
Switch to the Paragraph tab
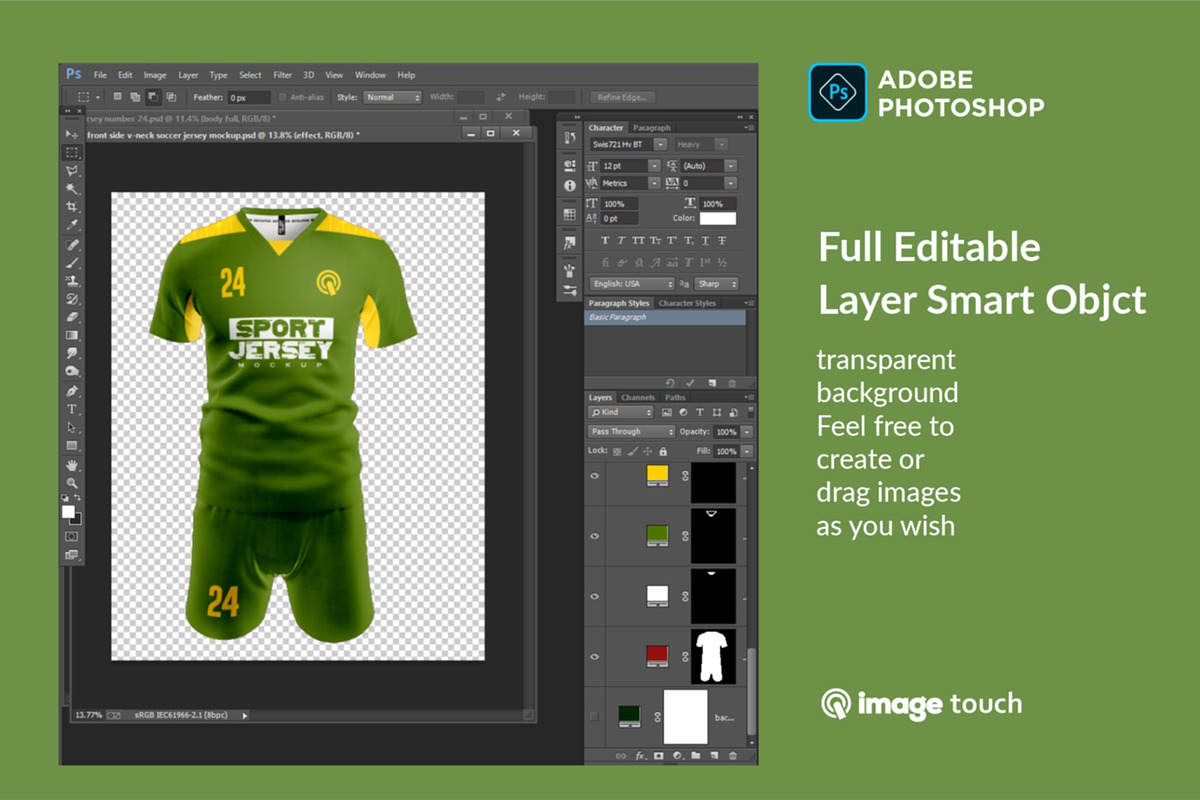tap(652, 128)
